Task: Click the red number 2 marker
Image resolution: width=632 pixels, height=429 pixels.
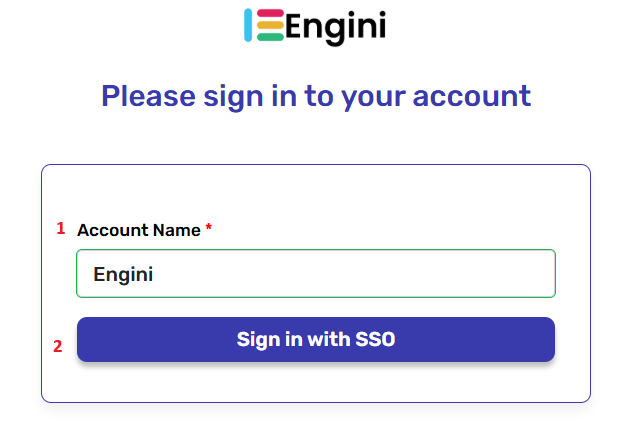Action: 58,347
